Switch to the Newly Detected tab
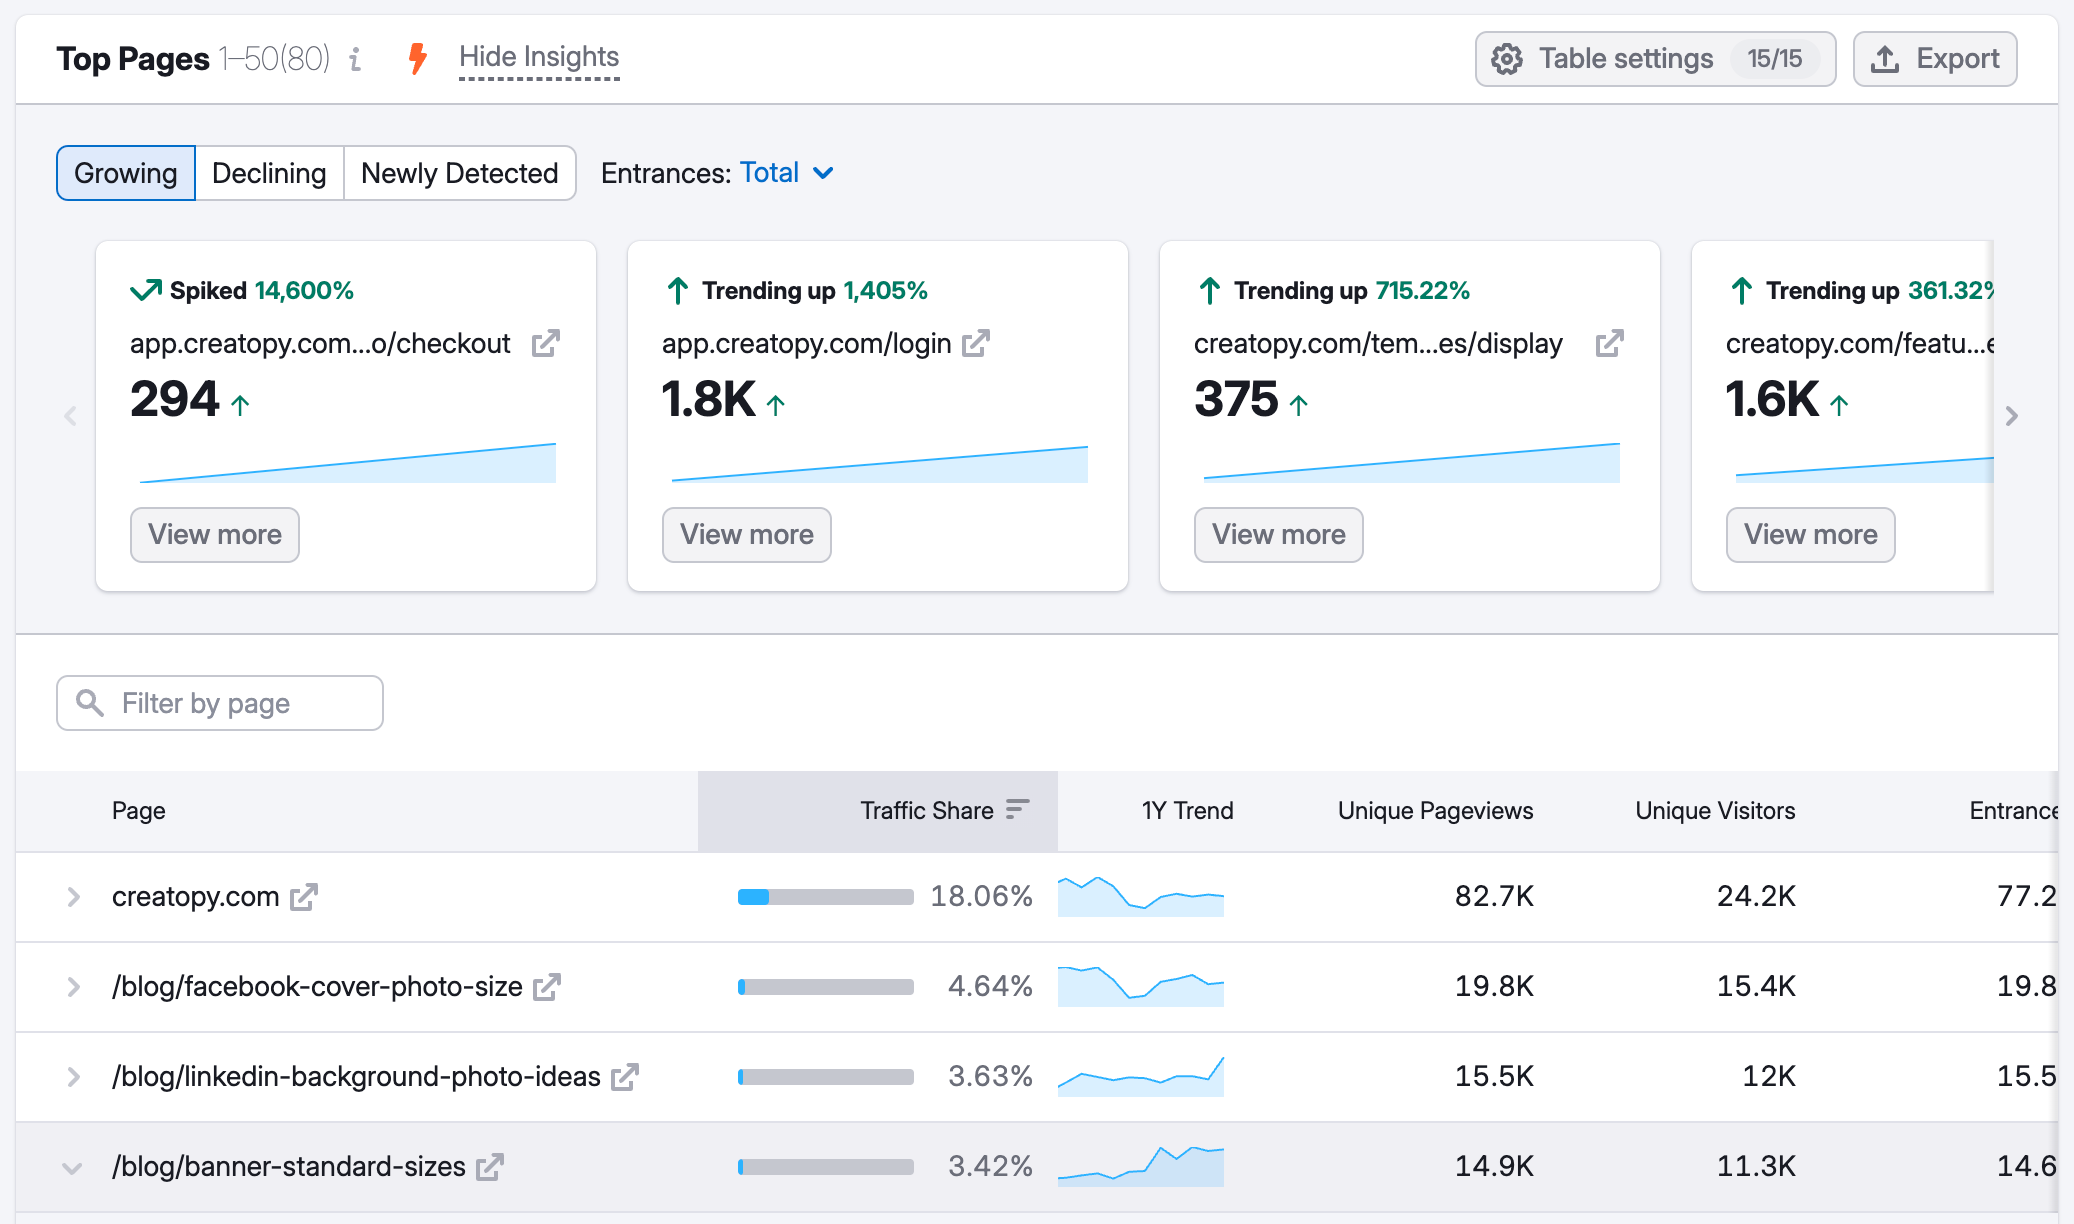The width and height of the screenshot is (2074, 1224). coord(460,173)
